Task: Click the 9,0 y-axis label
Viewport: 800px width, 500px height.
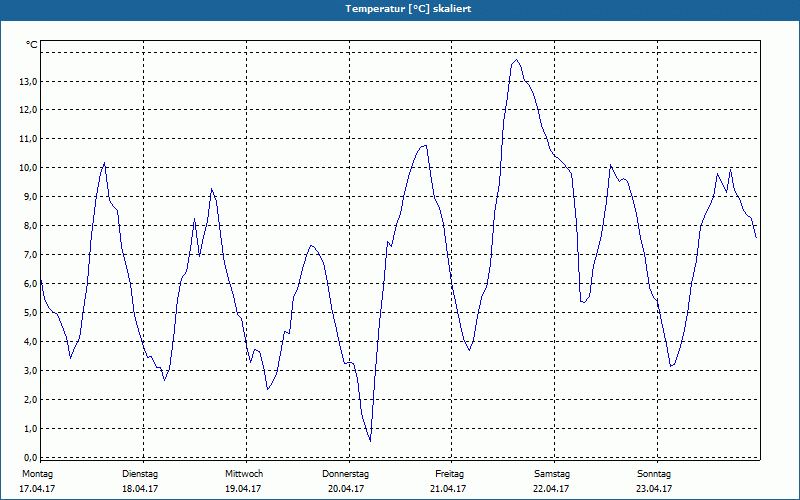Action: [30, 196]
